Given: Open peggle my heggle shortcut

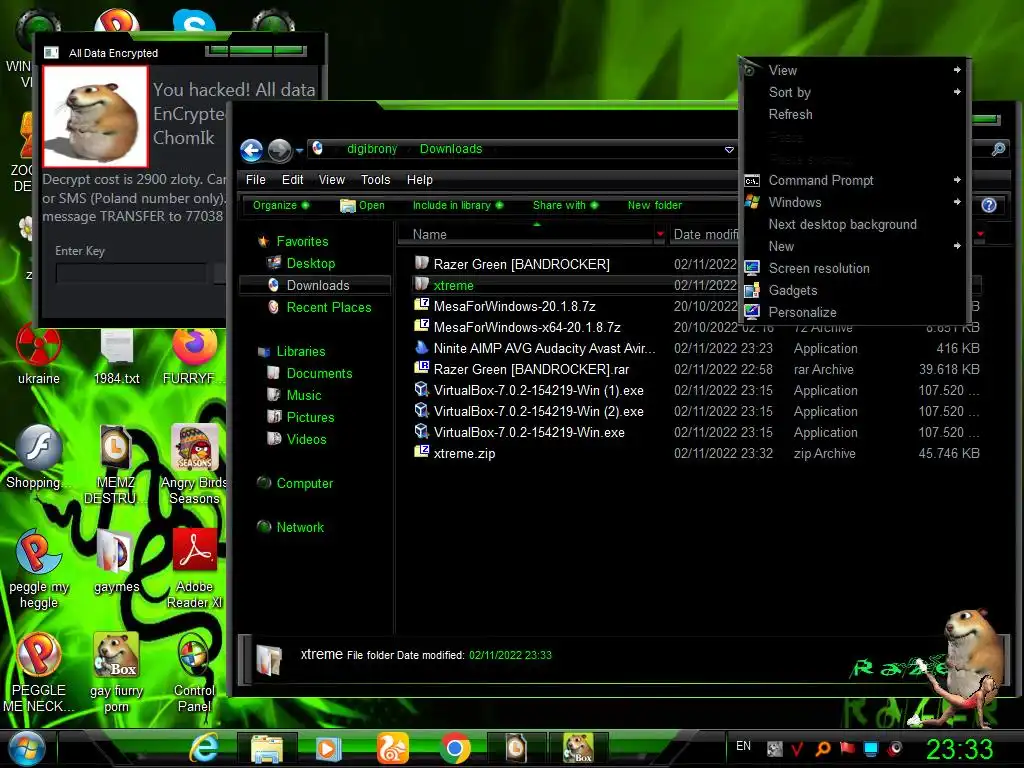Looking at the screenshot, I should 39,569.
